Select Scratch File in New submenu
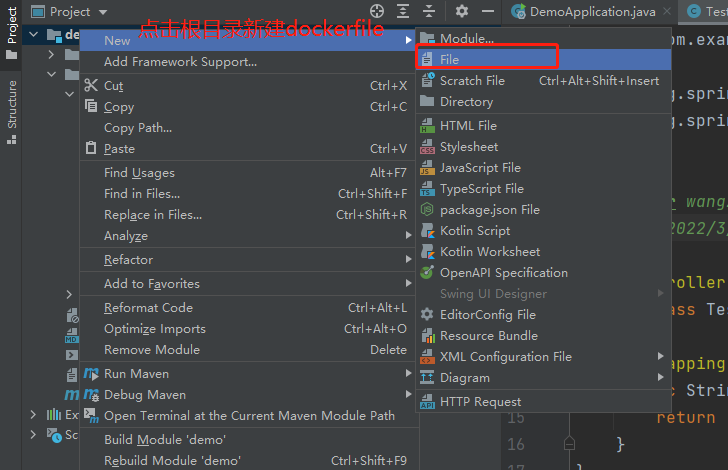The image size is (728, 470). click(543, 81)
